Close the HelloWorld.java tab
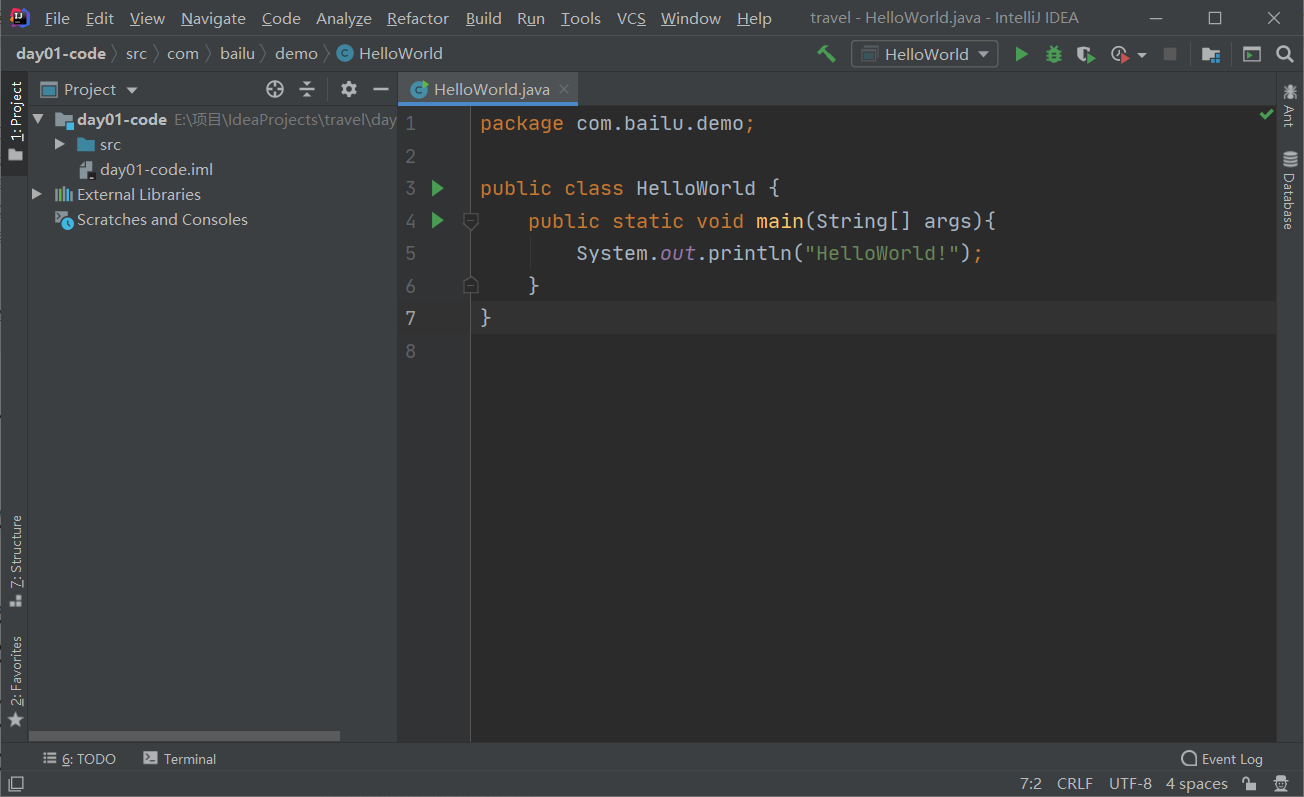Image resolution: width=1304 pixels, height=797 pixels. 564,89
